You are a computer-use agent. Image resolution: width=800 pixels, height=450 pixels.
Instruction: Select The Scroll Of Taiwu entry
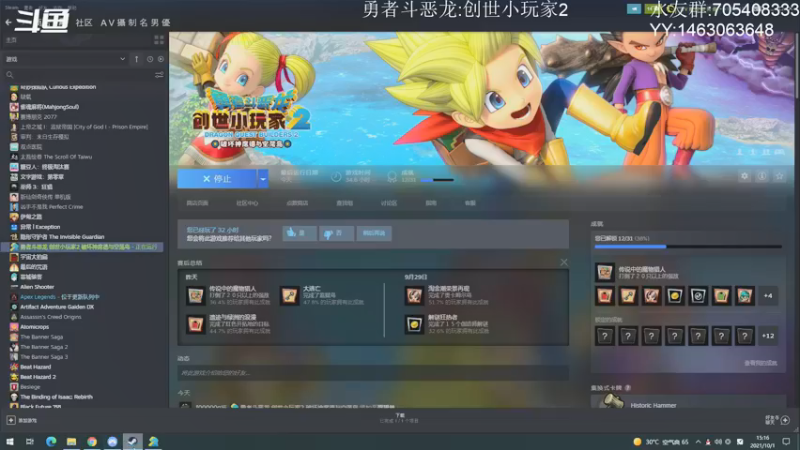click(56, 157)
